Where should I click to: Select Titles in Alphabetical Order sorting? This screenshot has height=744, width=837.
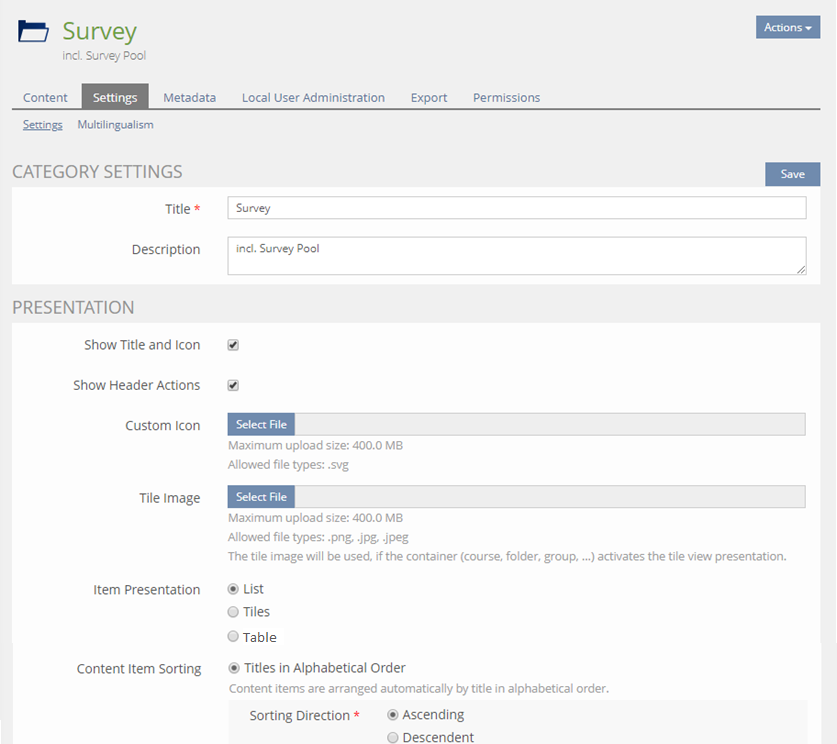pos(235,668)
